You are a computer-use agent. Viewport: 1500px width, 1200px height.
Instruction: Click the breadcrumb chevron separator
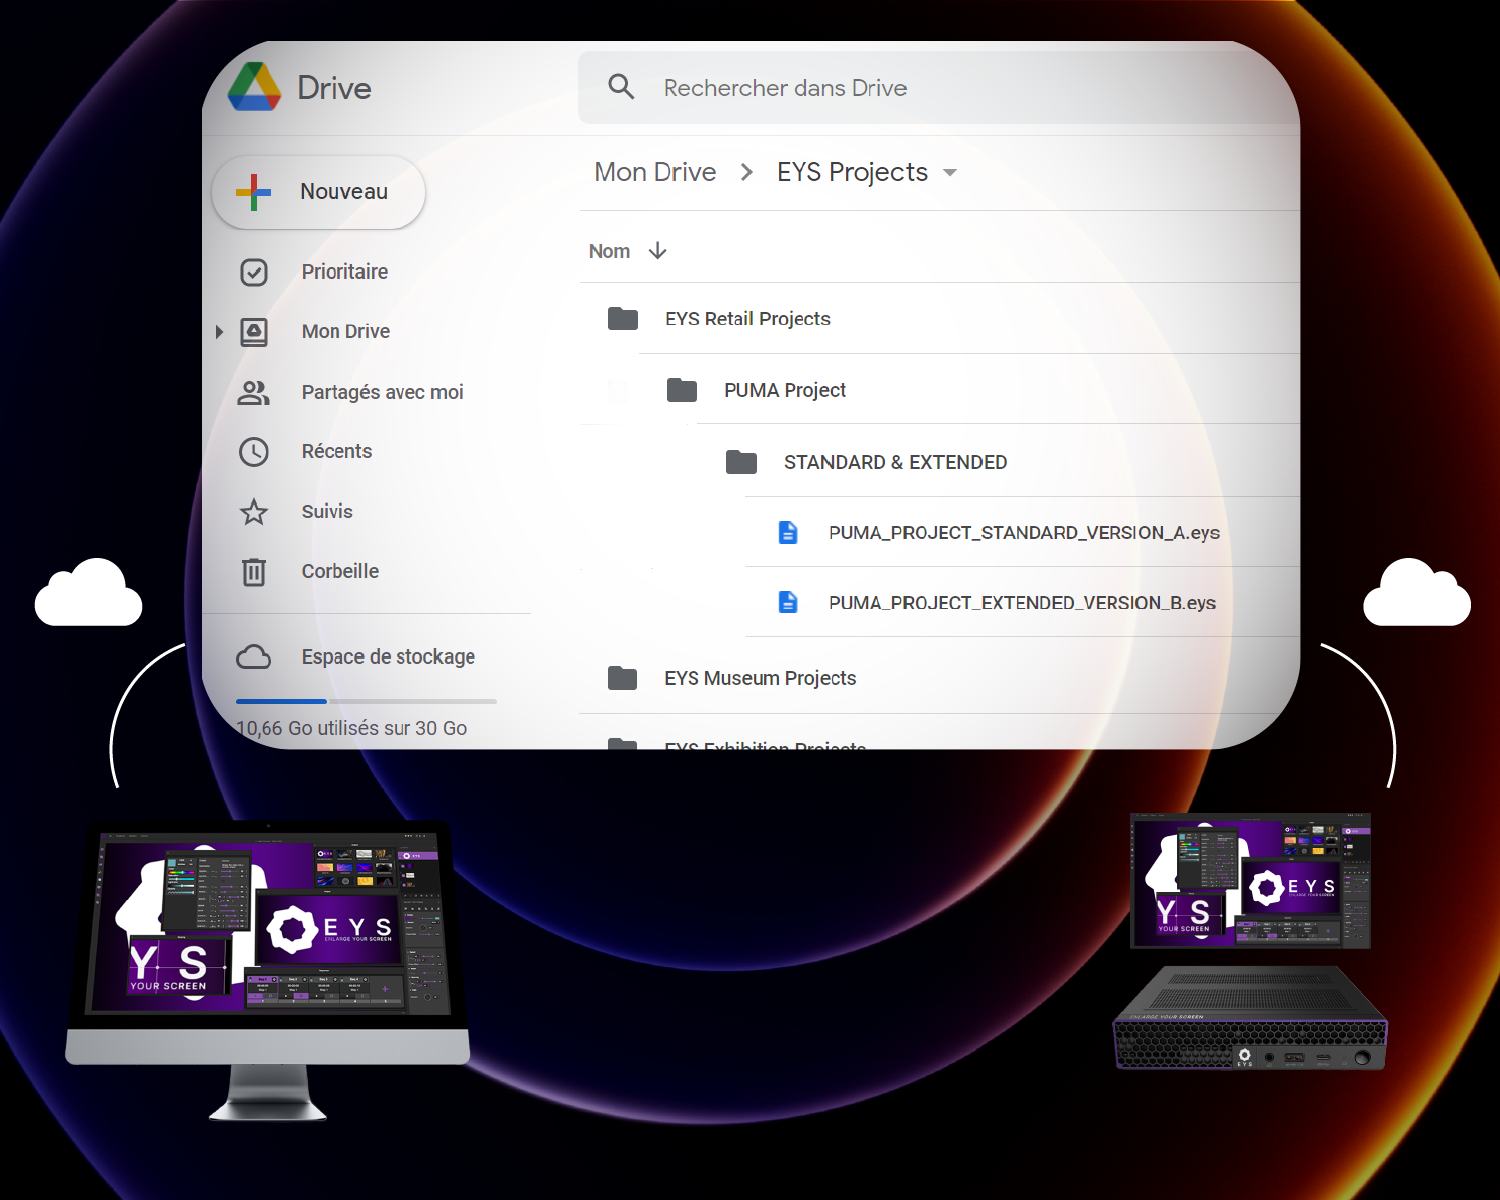click(747, 172)
